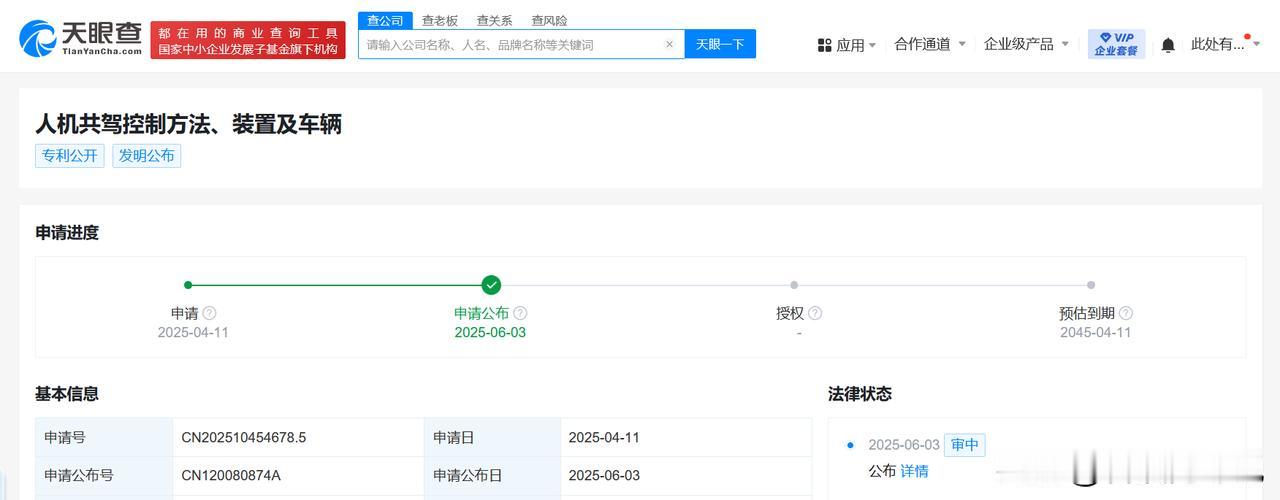
Task: Select publication number CN120080874A
Action: point(231,475)
